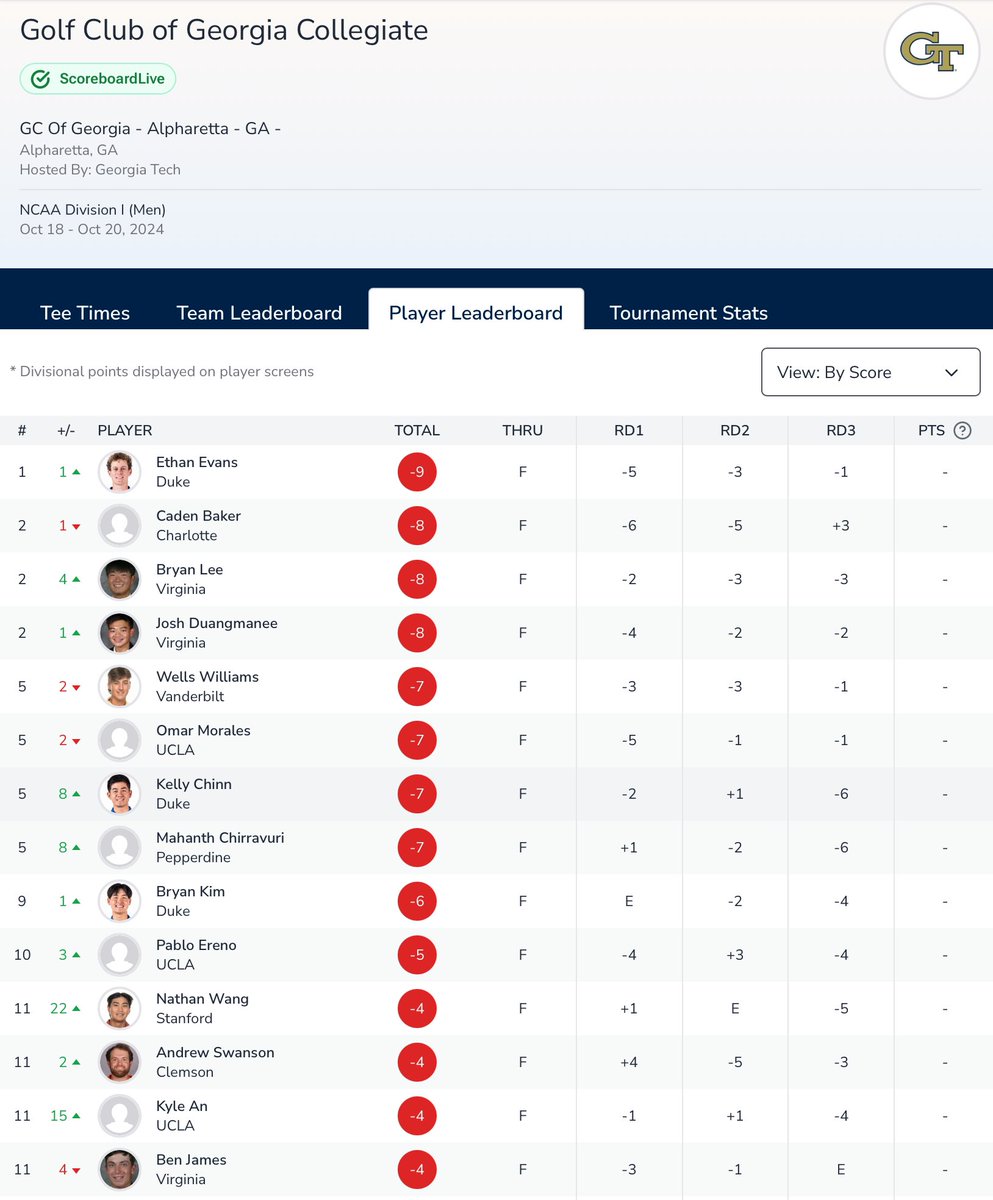Click Ben James's RD3 score E
This screenshot has height=1200, width=993.
[841, 1170]
